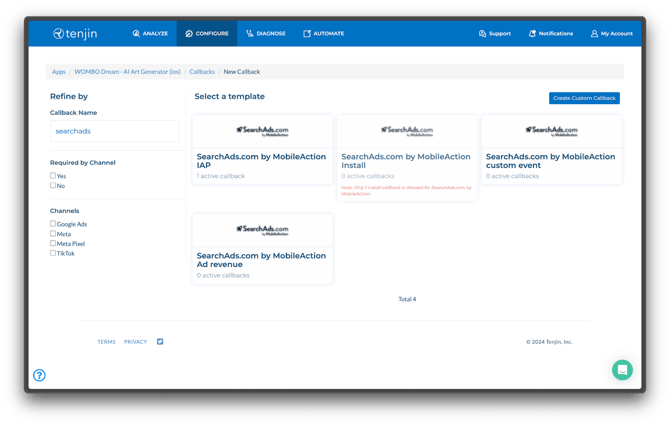This screenshot has width=670, height=425.
Task: Click the Twitter icon in footer
Action: pos(160,342)
